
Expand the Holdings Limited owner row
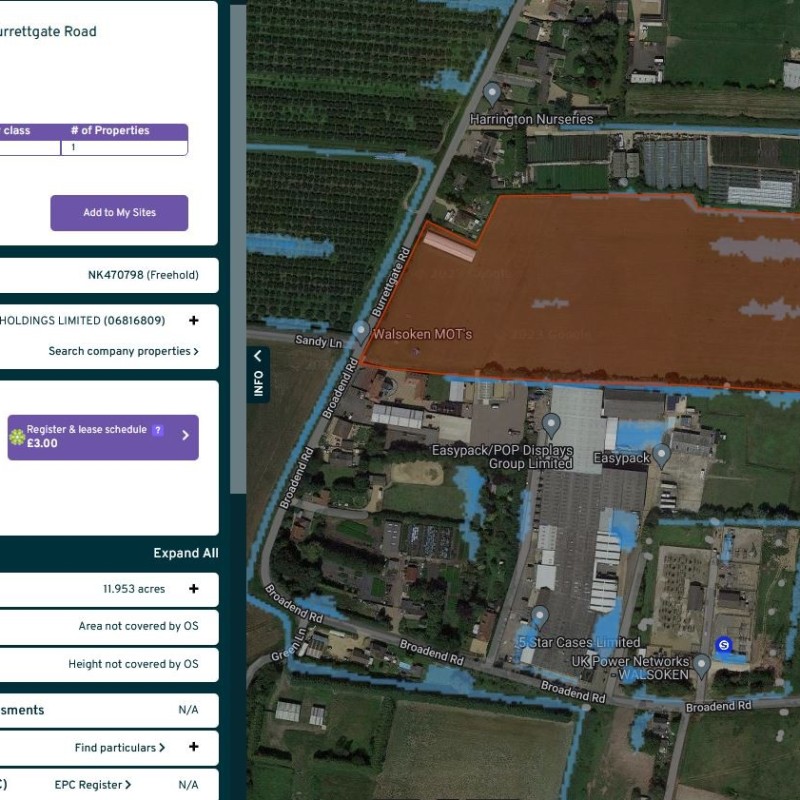point(193,321)
